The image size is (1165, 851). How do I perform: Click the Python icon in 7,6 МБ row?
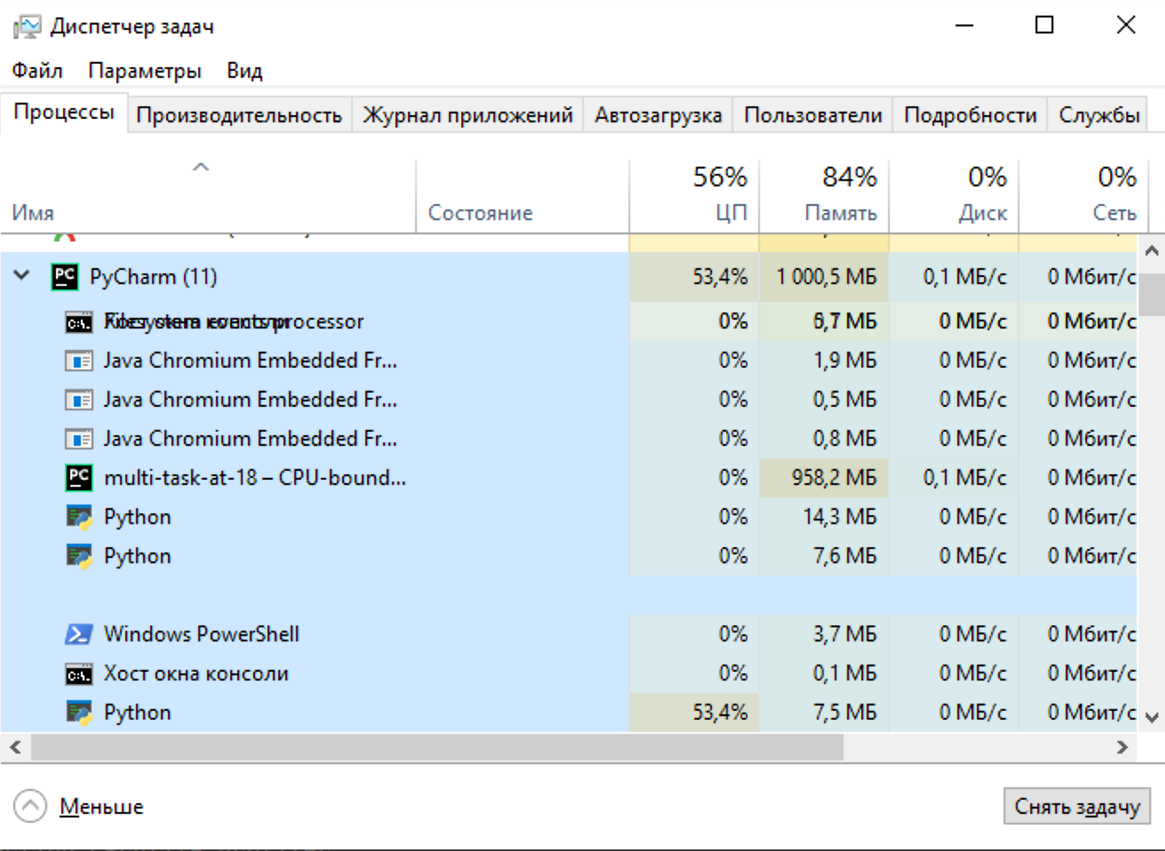[x=79, y=556]
